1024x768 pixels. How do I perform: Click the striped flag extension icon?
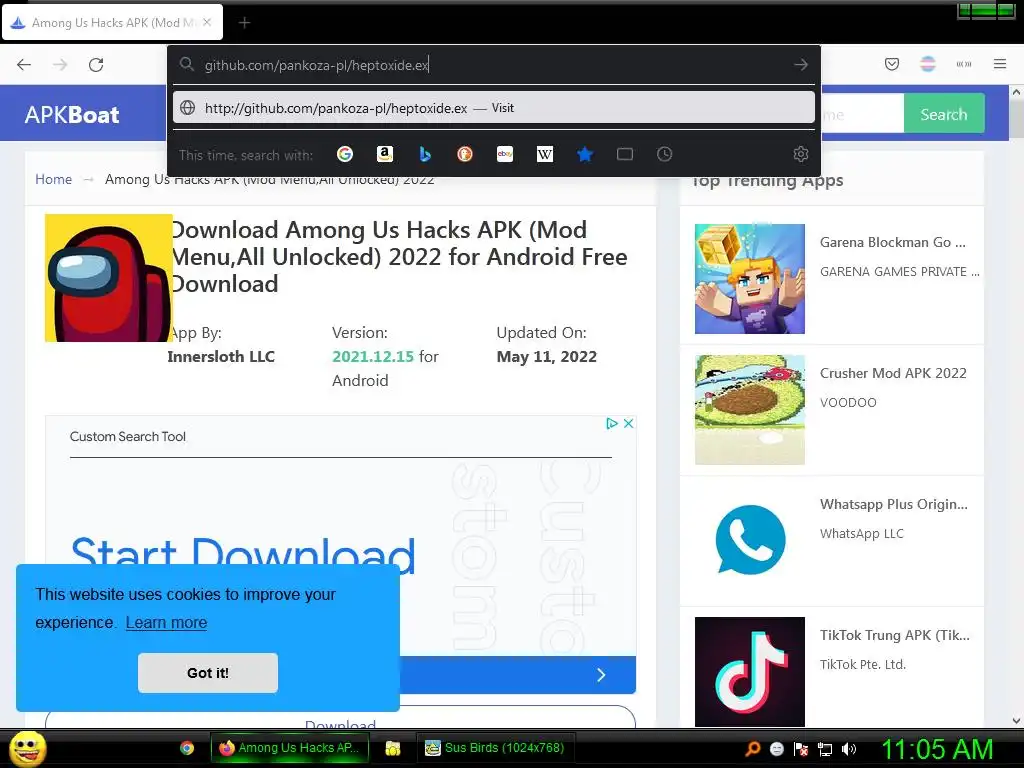tap(928, 64)
